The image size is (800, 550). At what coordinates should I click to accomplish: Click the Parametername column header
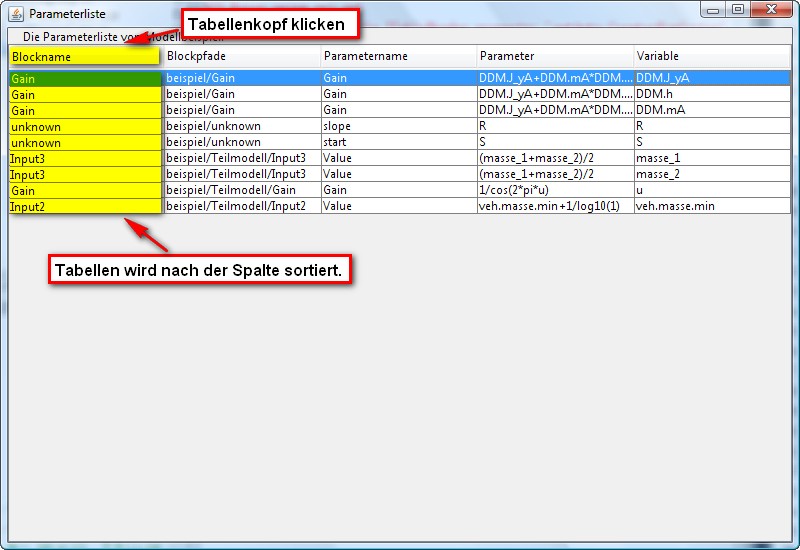[397, 57]
